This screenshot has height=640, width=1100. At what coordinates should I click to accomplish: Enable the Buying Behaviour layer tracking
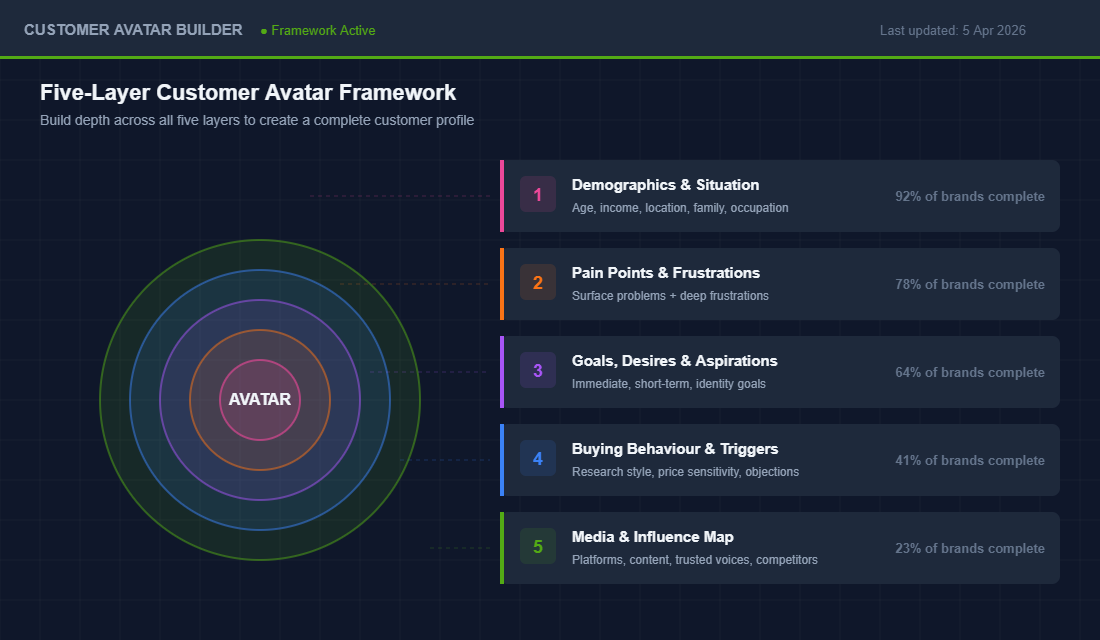[x=780, y=460]
